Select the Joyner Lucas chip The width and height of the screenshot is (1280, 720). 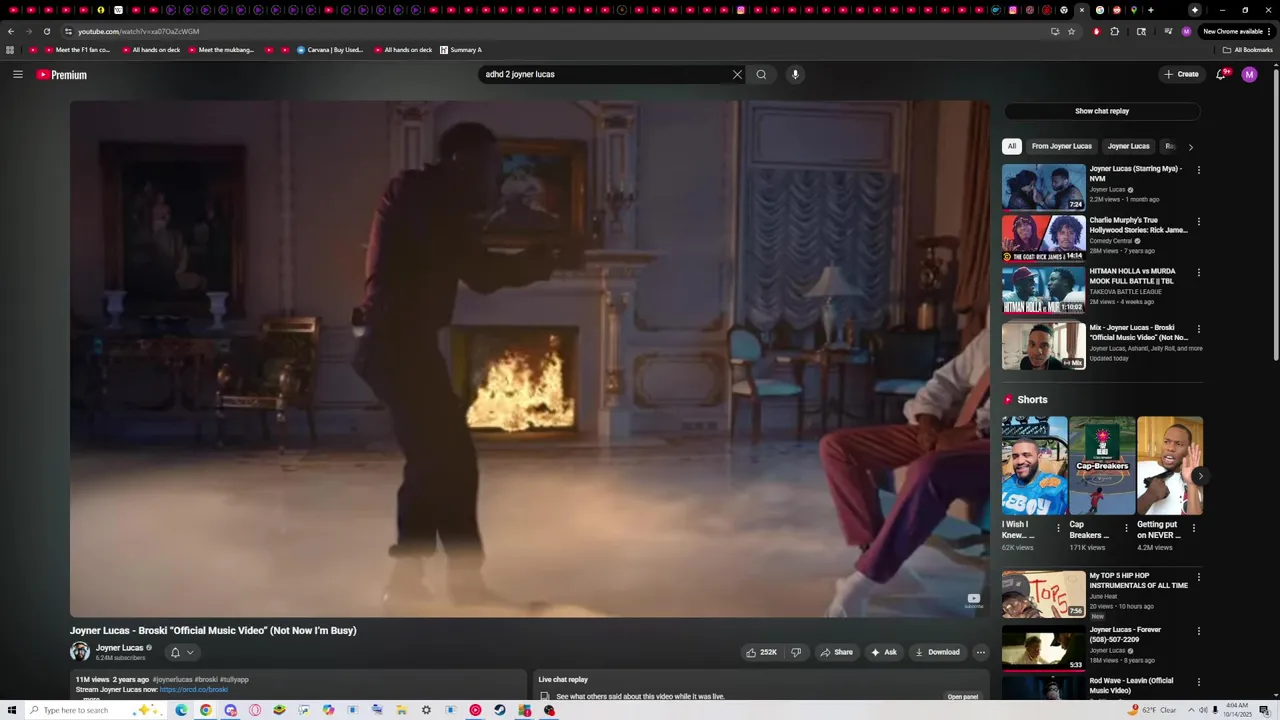click(x=1128, y=146)
